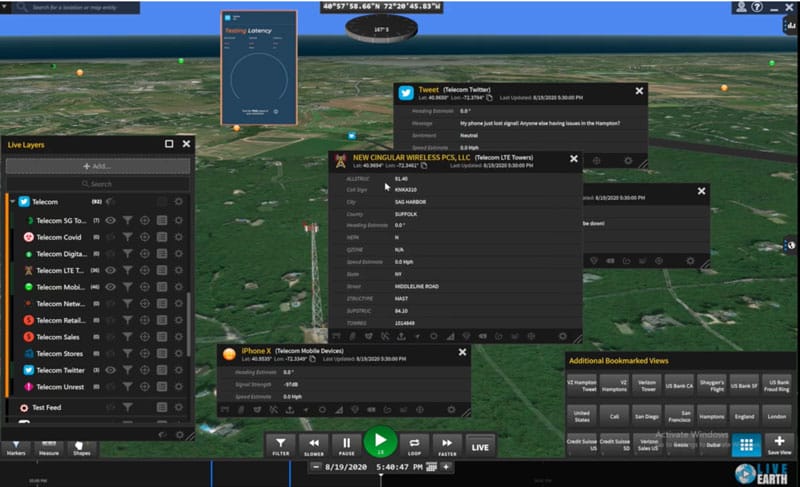This screenshot has height=487, width=800.
Task: Open settings gear for Telecom Network layer
Action: point(179,303)
